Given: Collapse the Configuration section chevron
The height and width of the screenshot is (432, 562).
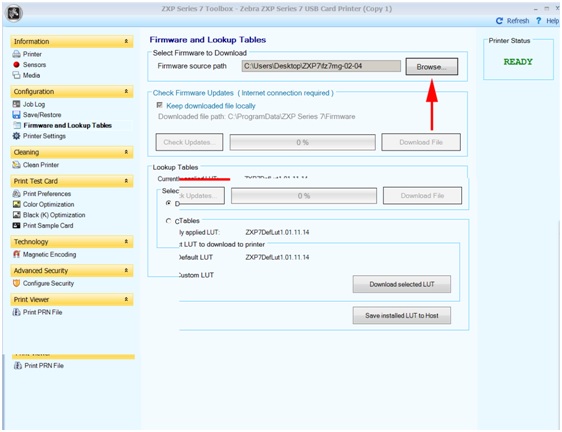Looking at the screenshot, I should point(126,92).
